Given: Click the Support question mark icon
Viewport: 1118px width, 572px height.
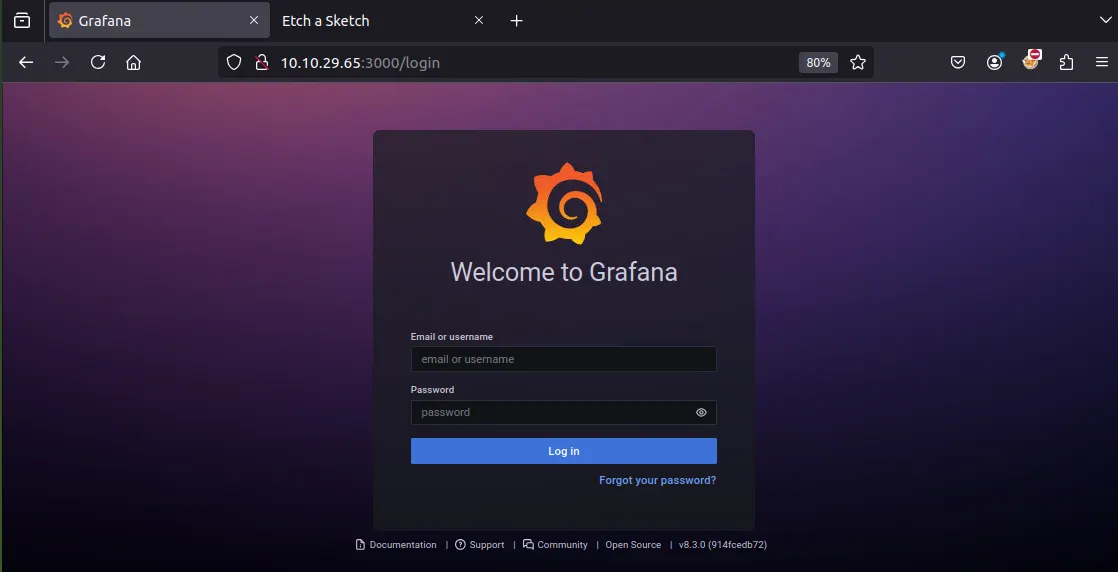Looking at the screenshot, I should (461, 544).
